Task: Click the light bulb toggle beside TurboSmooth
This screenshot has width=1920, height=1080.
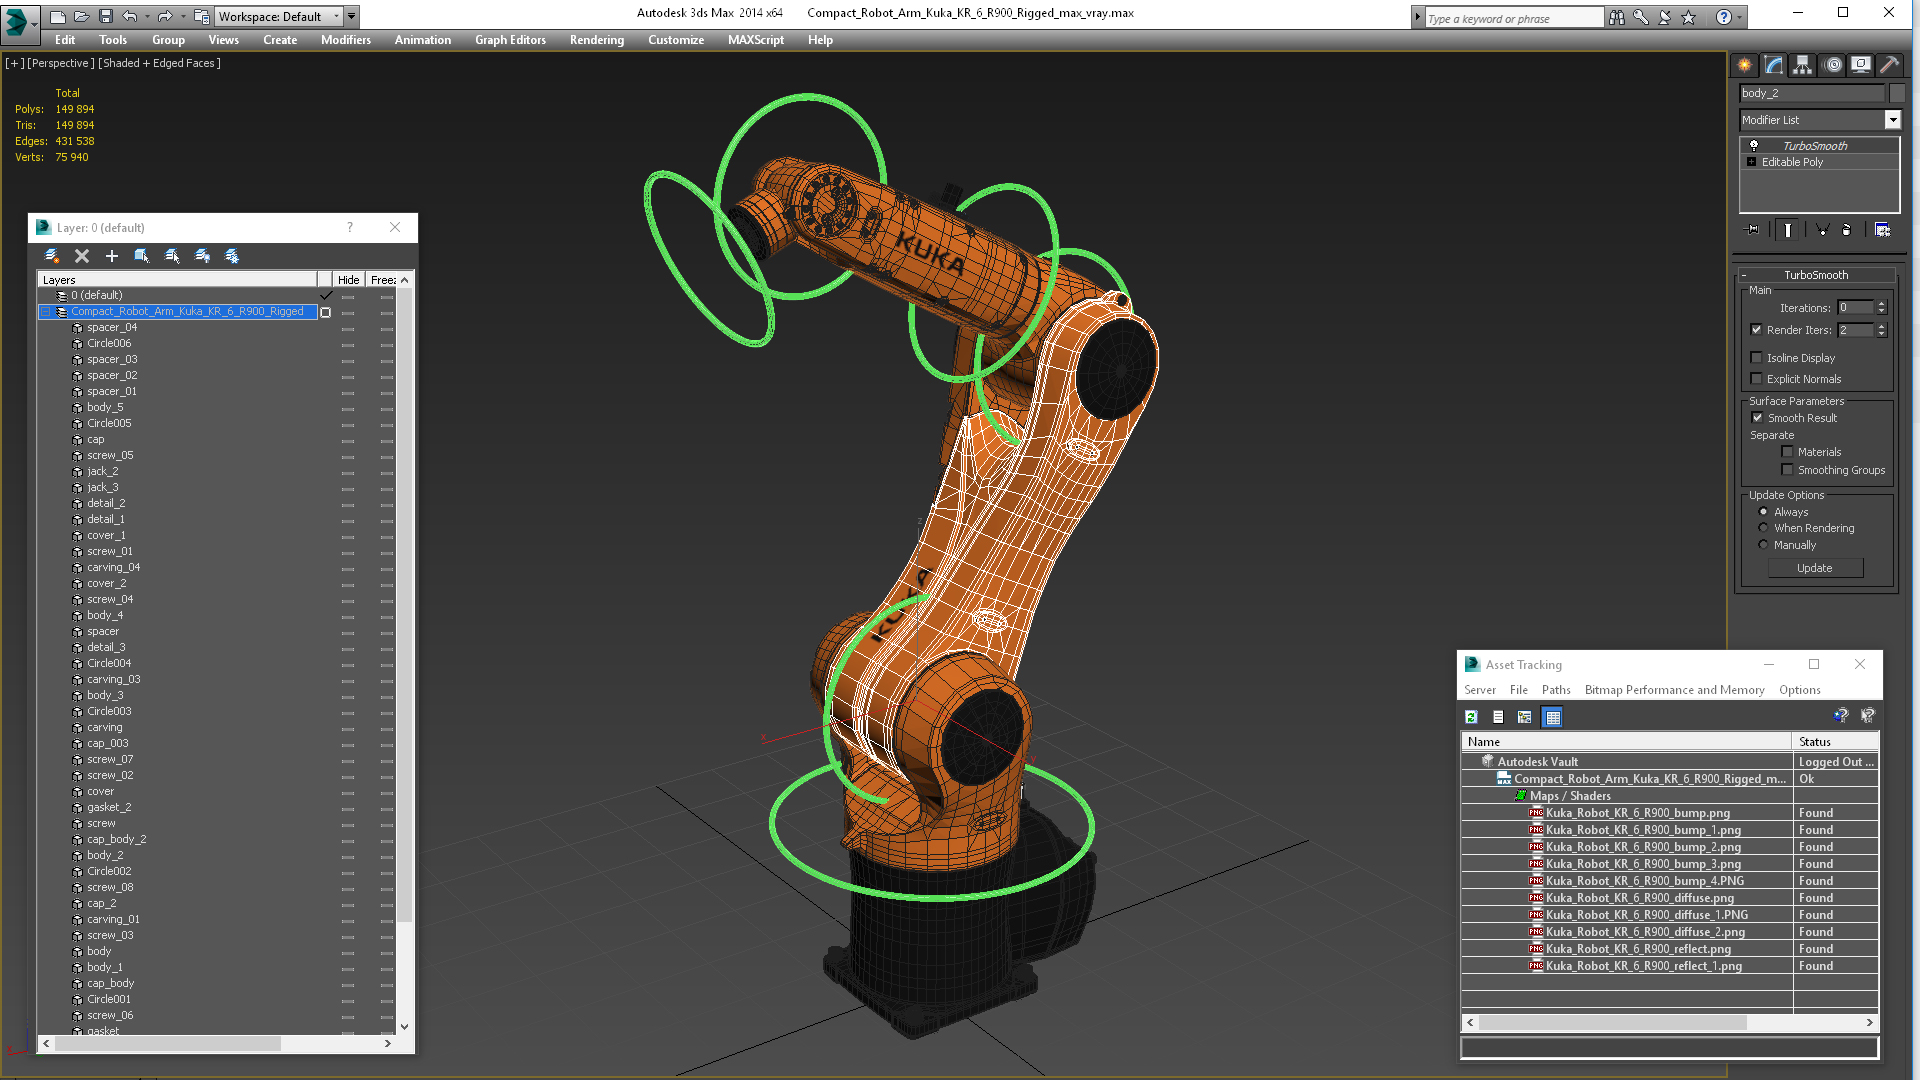Action: click(x=1754, y=146)
